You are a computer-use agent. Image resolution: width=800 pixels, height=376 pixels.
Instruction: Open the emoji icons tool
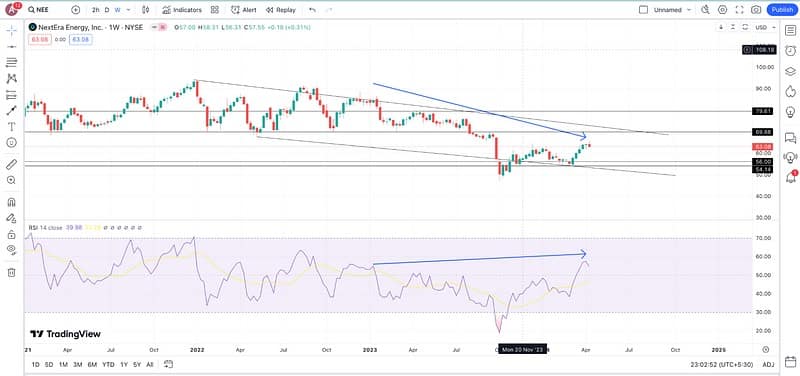(x=11, y=142)
